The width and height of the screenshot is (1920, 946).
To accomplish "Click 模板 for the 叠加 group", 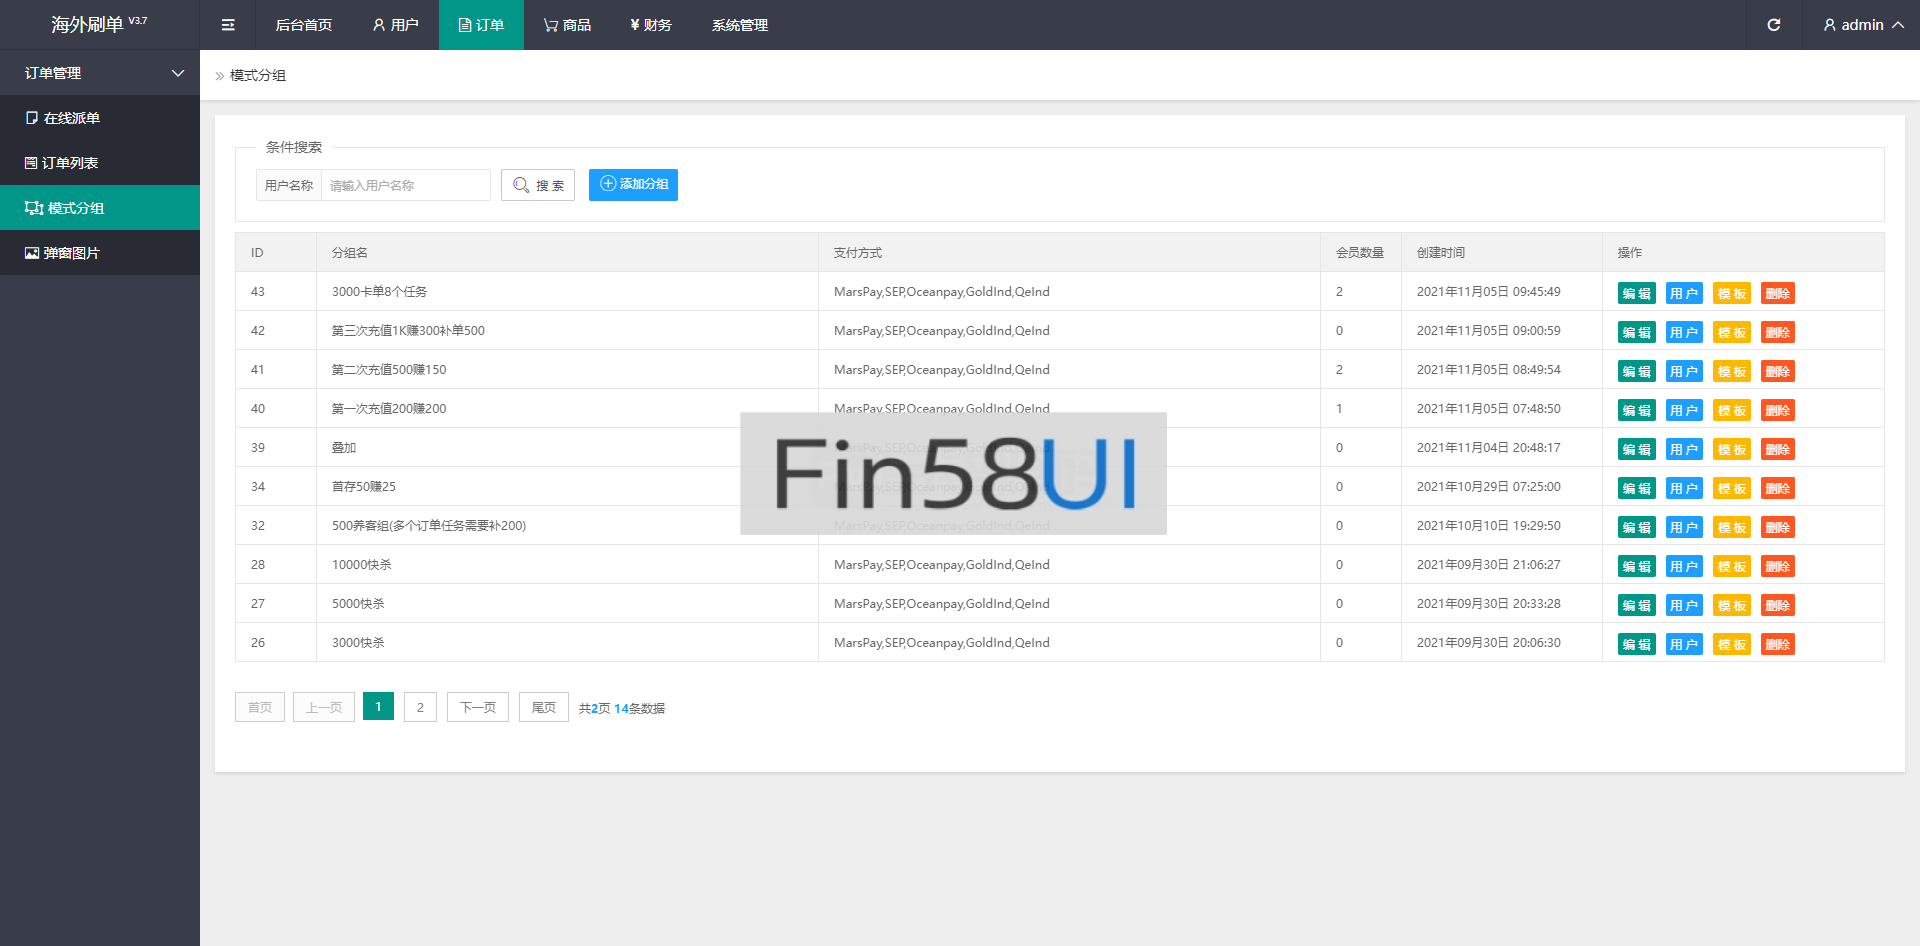I will pyautogui.click(x=1731, y=449).
